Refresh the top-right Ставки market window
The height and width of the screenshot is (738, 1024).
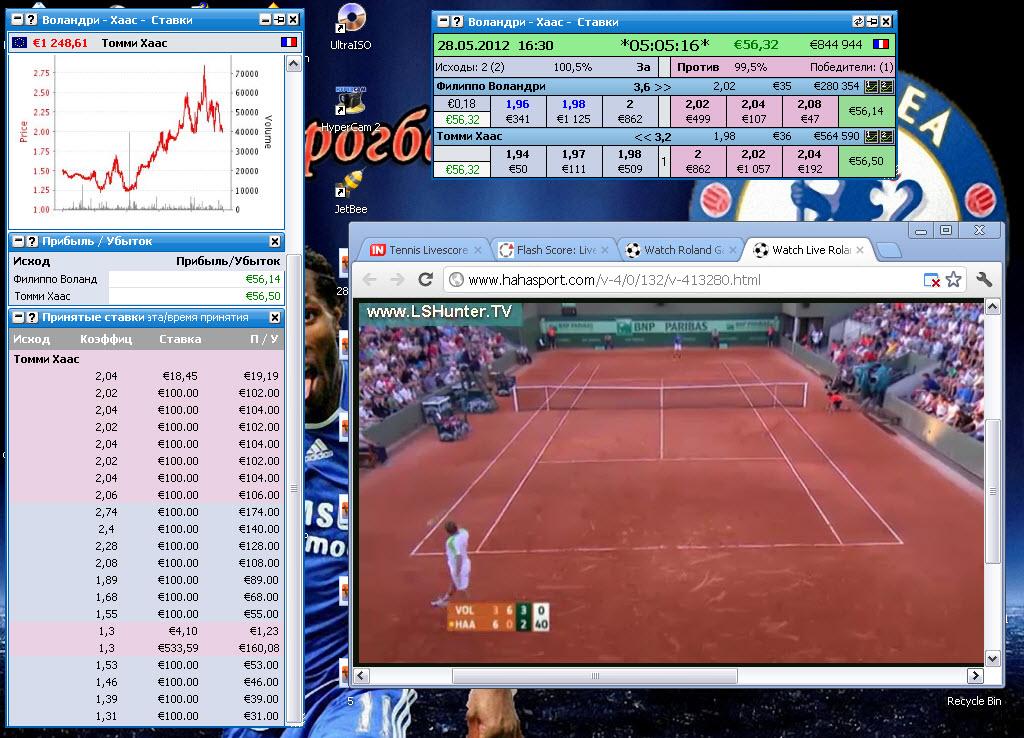pyautogui.click(x=858, y=22)
